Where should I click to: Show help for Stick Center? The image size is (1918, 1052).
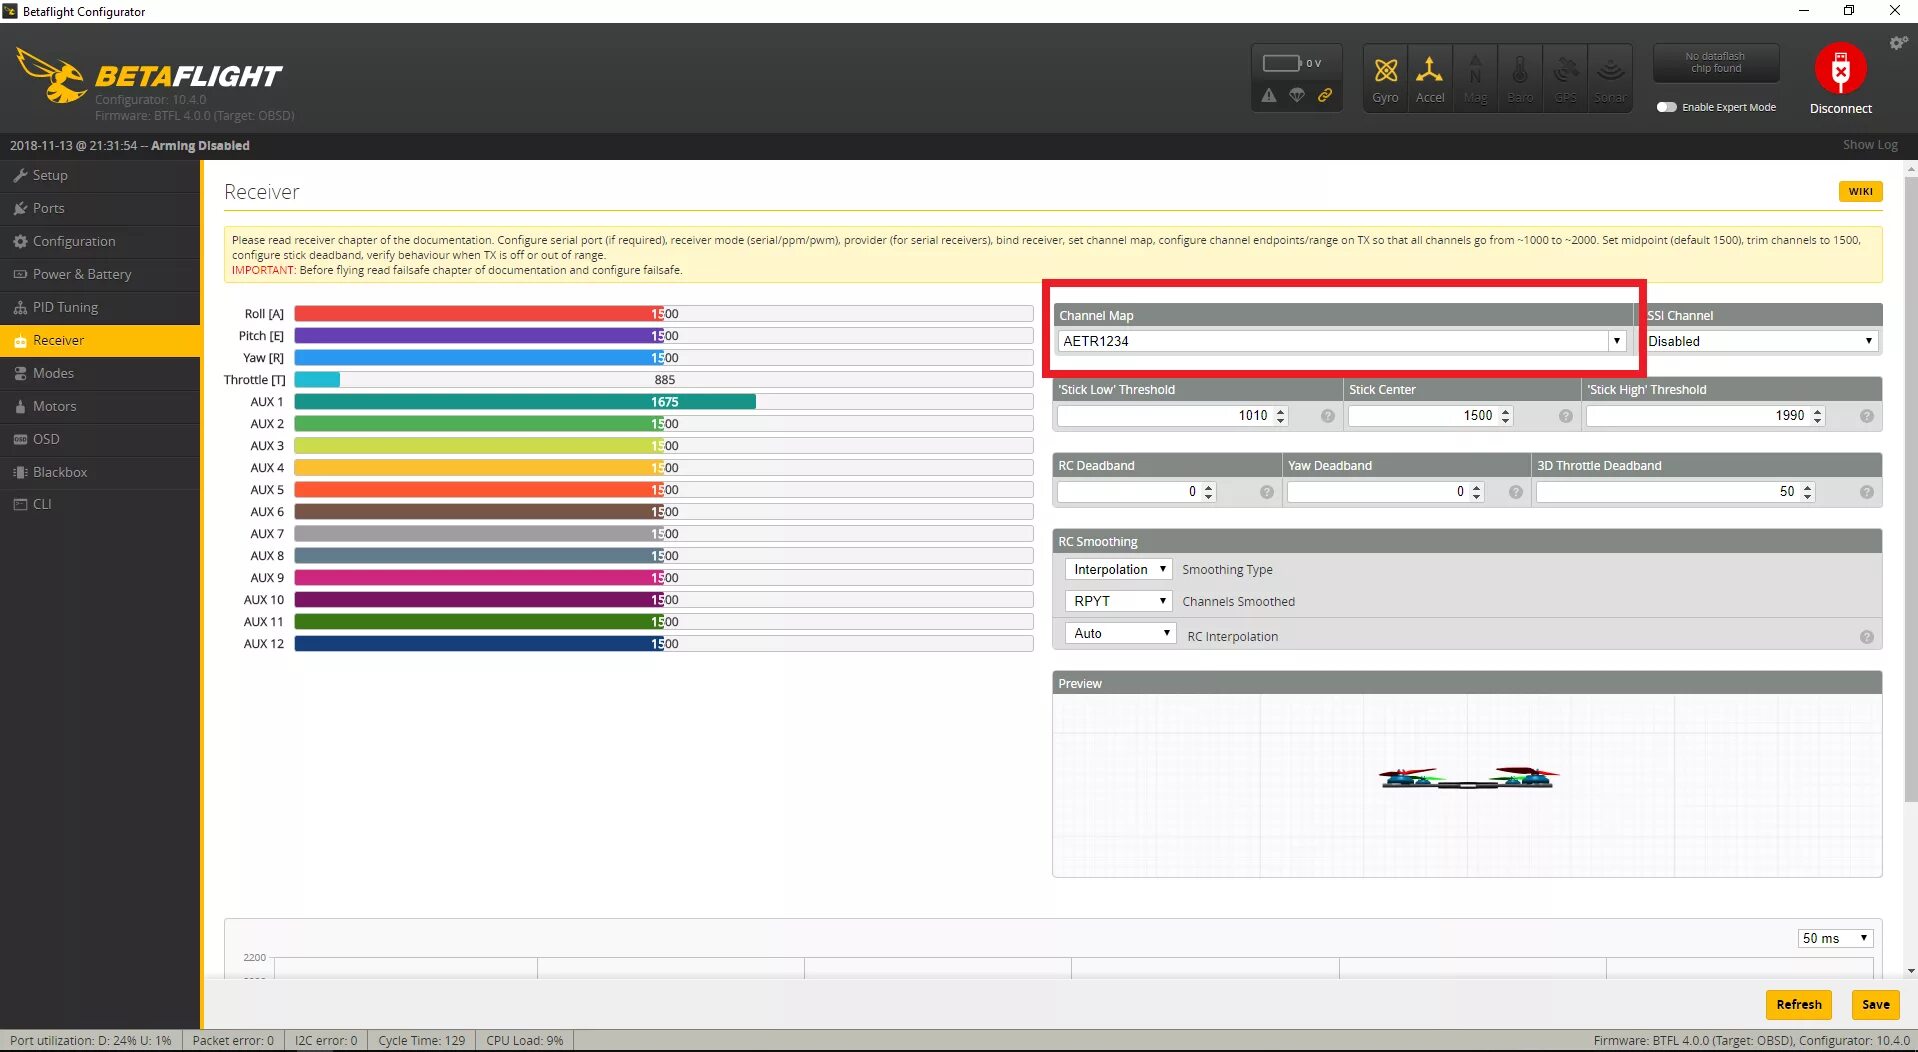pos(1566,416)
